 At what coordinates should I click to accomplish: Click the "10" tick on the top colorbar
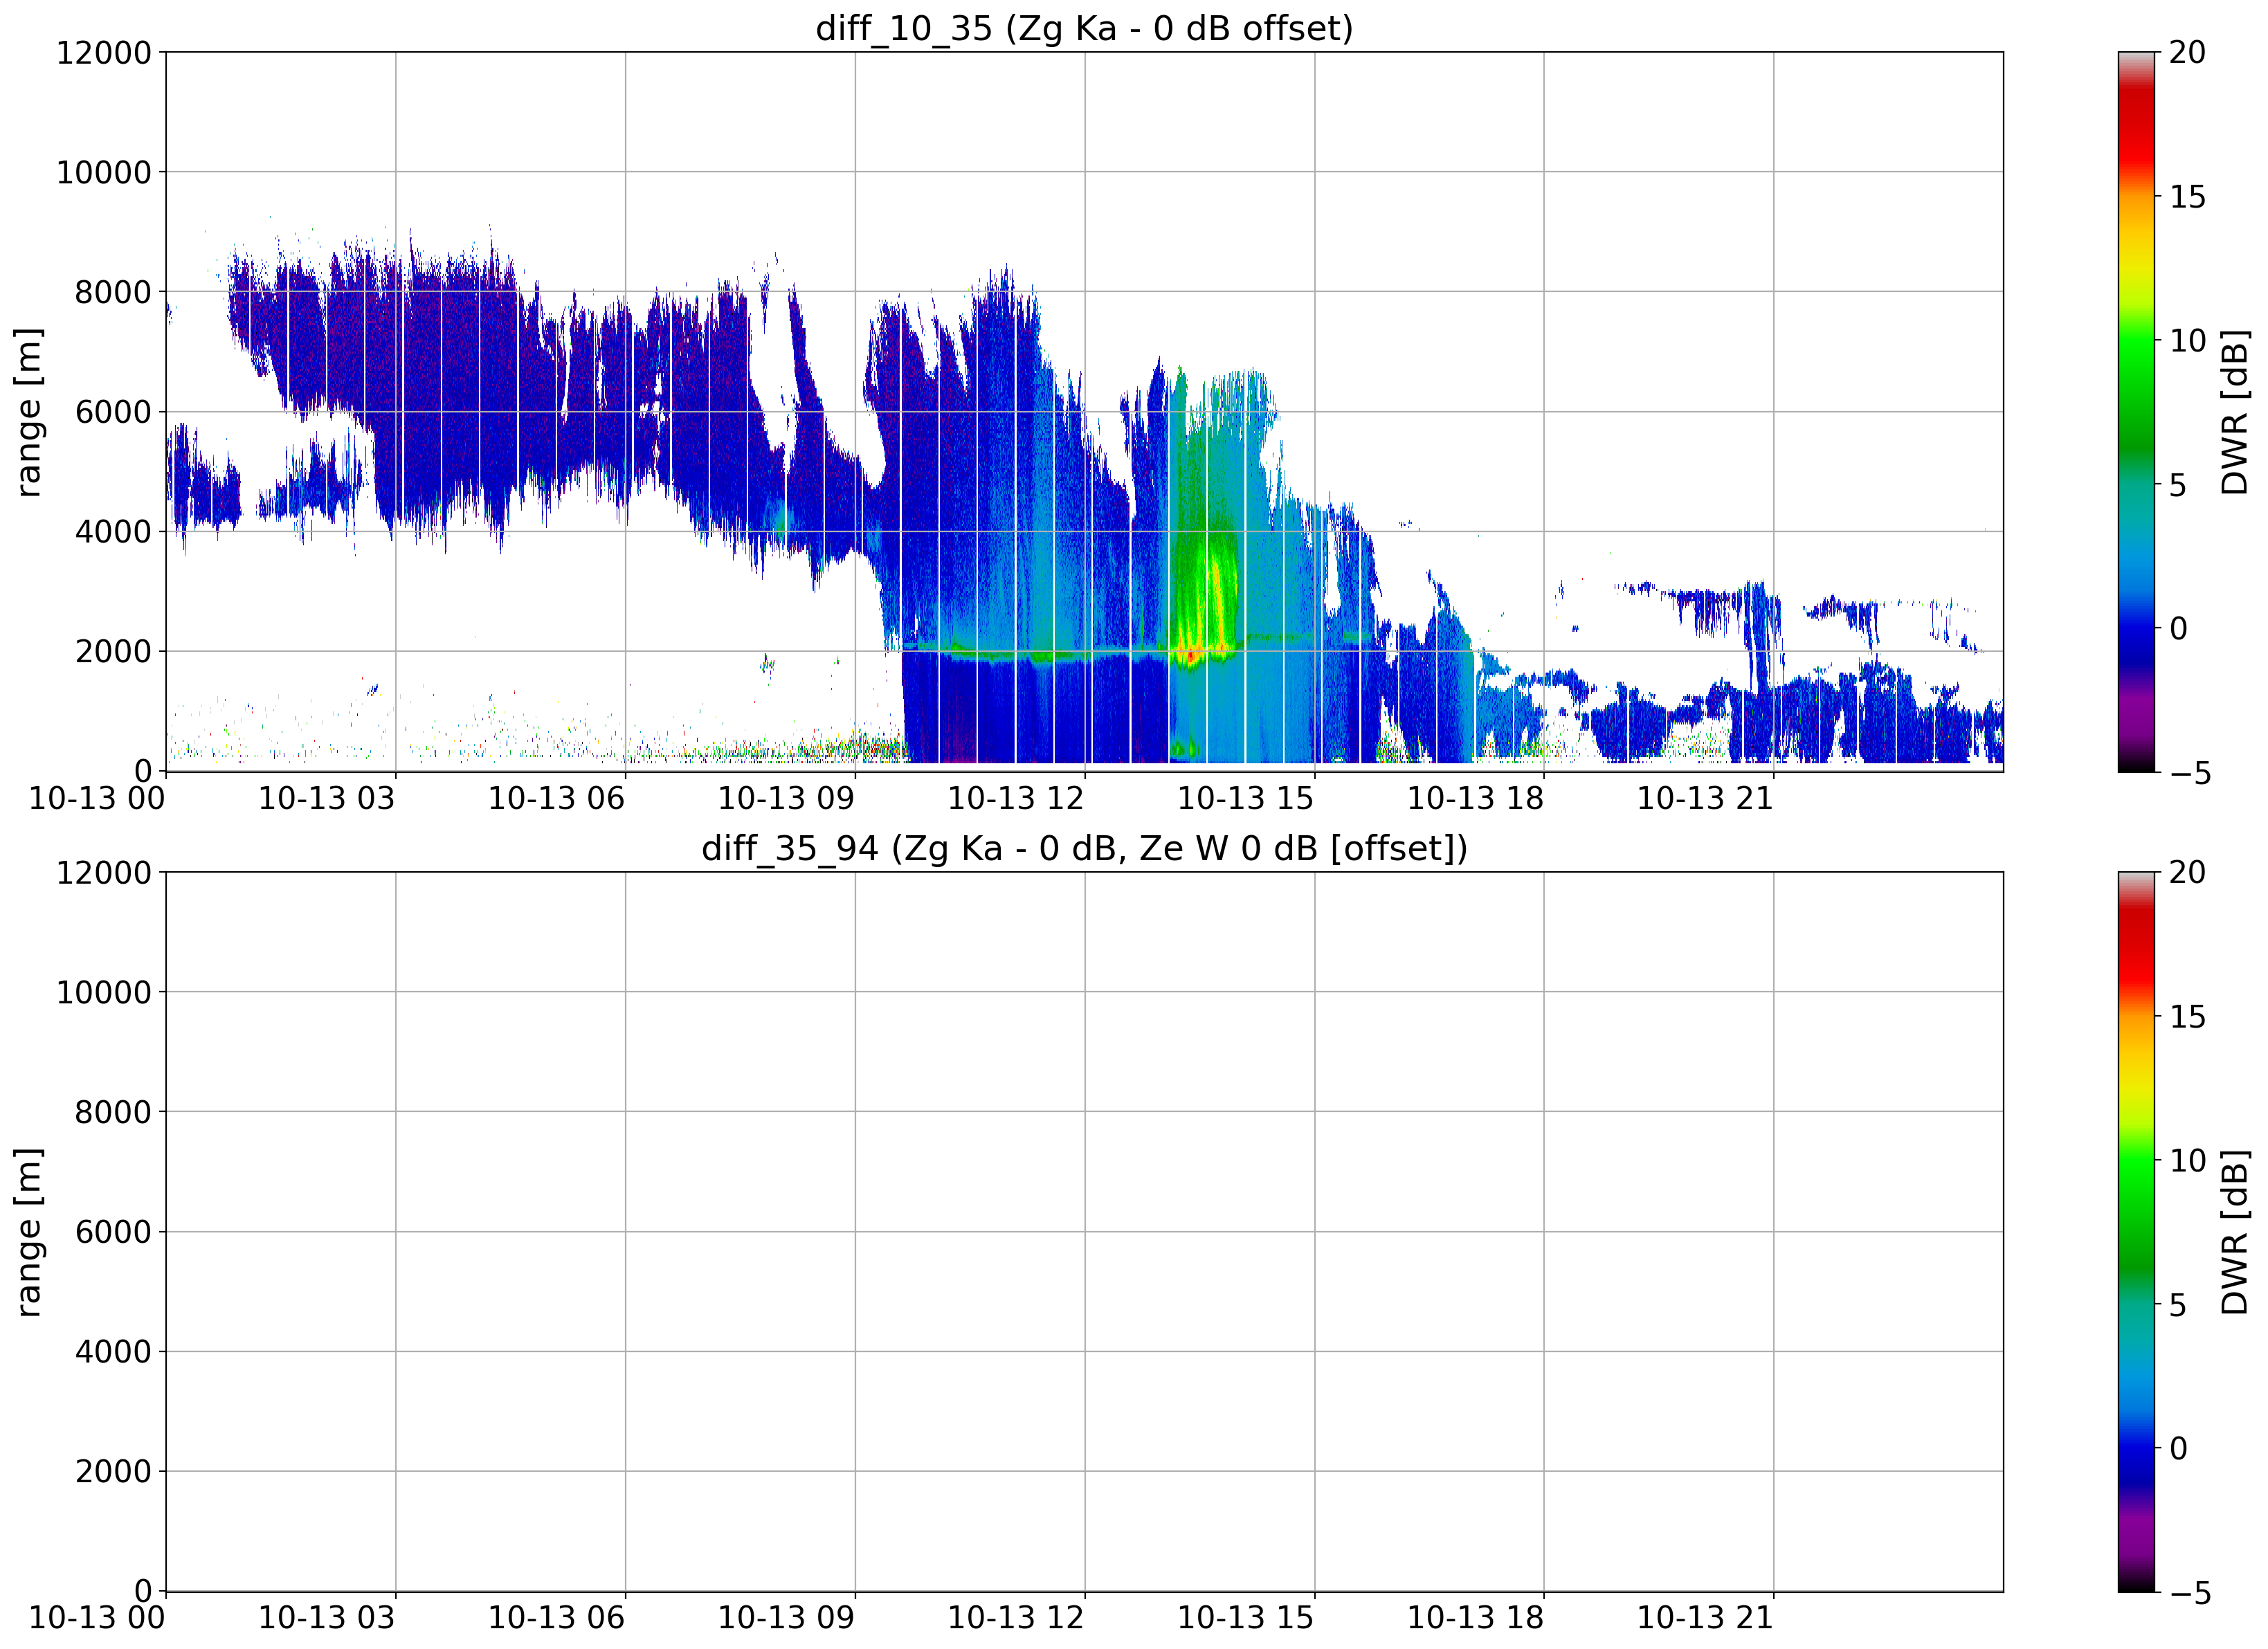coord(2187,340)
